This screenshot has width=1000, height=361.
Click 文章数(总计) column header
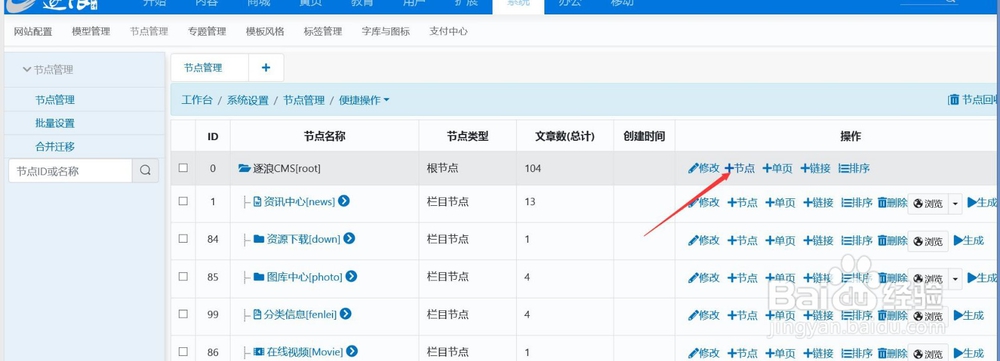(x=565, y=136)
